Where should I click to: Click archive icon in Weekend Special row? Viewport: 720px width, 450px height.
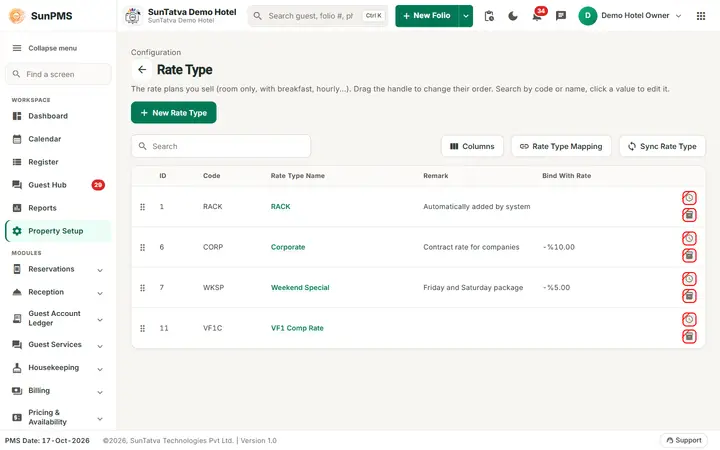689,296
